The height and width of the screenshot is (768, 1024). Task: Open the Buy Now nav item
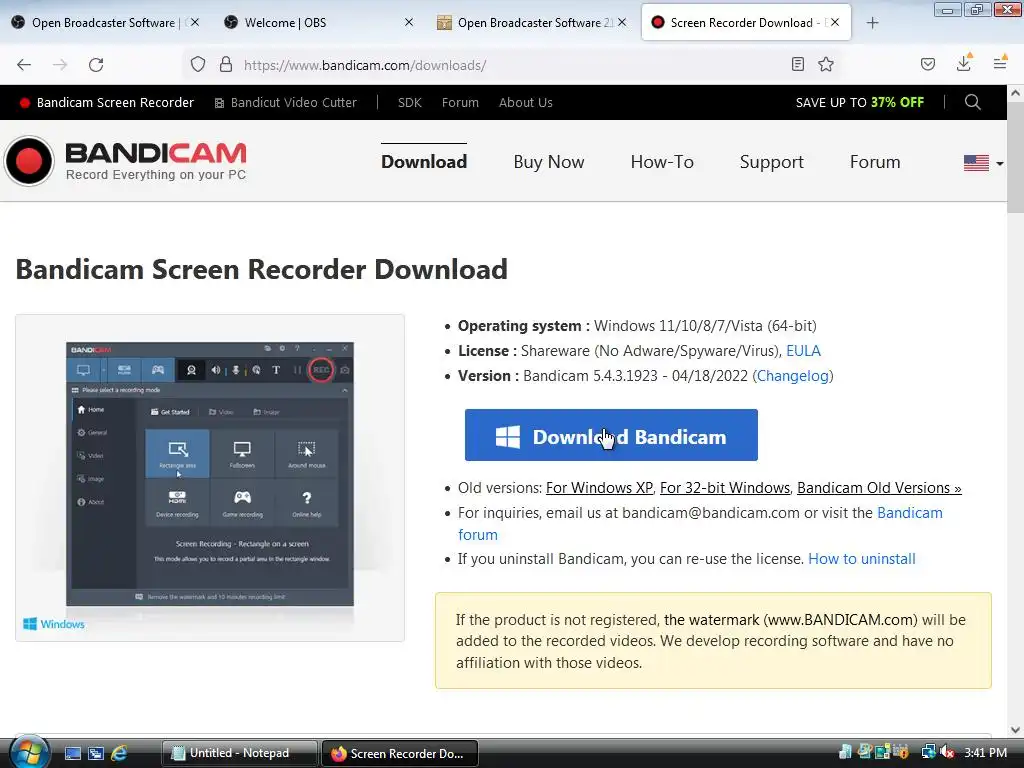pos(549,162)
